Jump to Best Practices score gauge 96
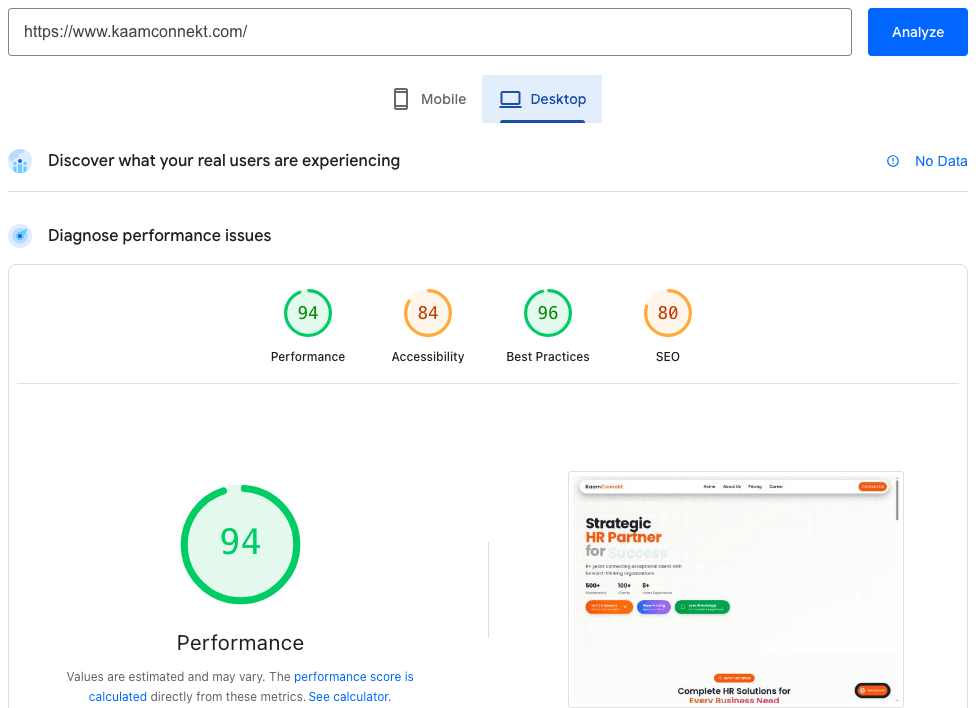This screenshot has height=708, width=980. click(x=548, y=312)
